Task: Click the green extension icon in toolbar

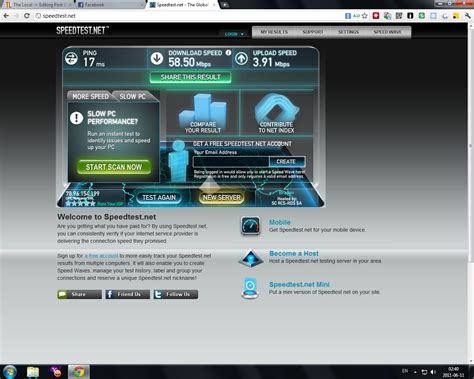Action: pos(422,16)
